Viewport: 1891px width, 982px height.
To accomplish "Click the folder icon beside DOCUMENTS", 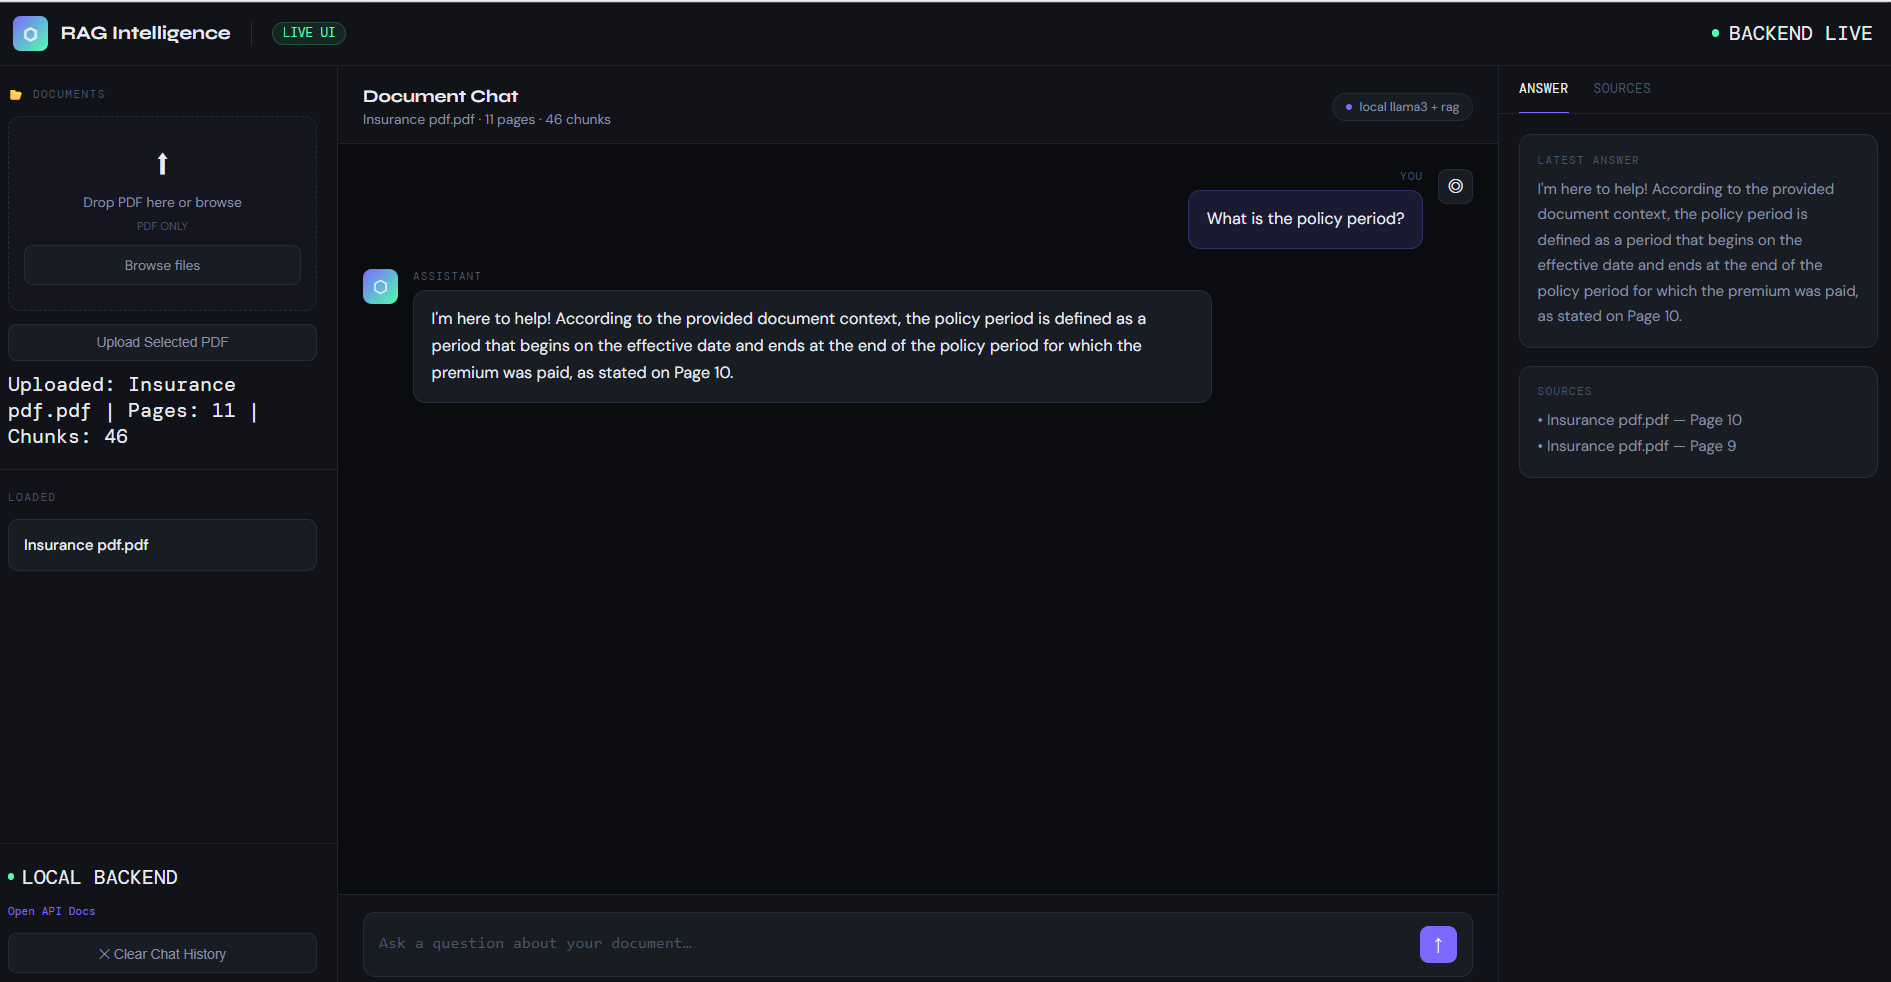I will point(16,94).
